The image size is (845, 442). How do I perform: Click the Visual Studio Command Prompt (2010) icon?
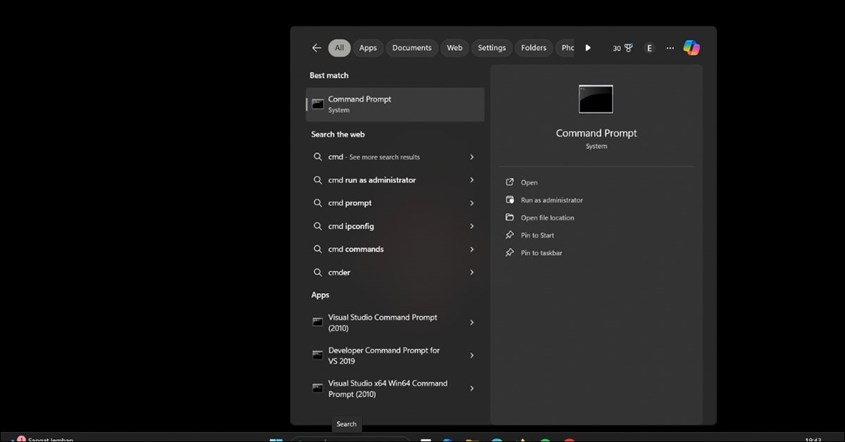click(x=318, y=322)
